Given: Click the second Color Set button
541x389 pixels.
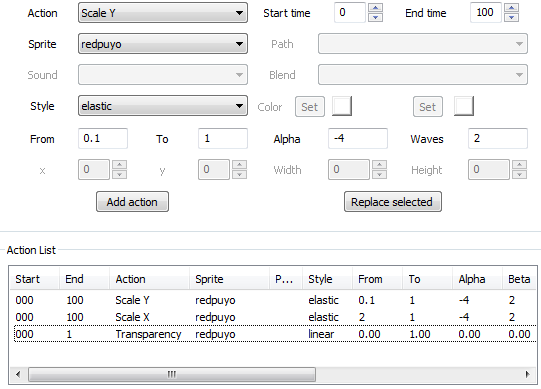Looking at the screenshot, I should click(428, 107).
